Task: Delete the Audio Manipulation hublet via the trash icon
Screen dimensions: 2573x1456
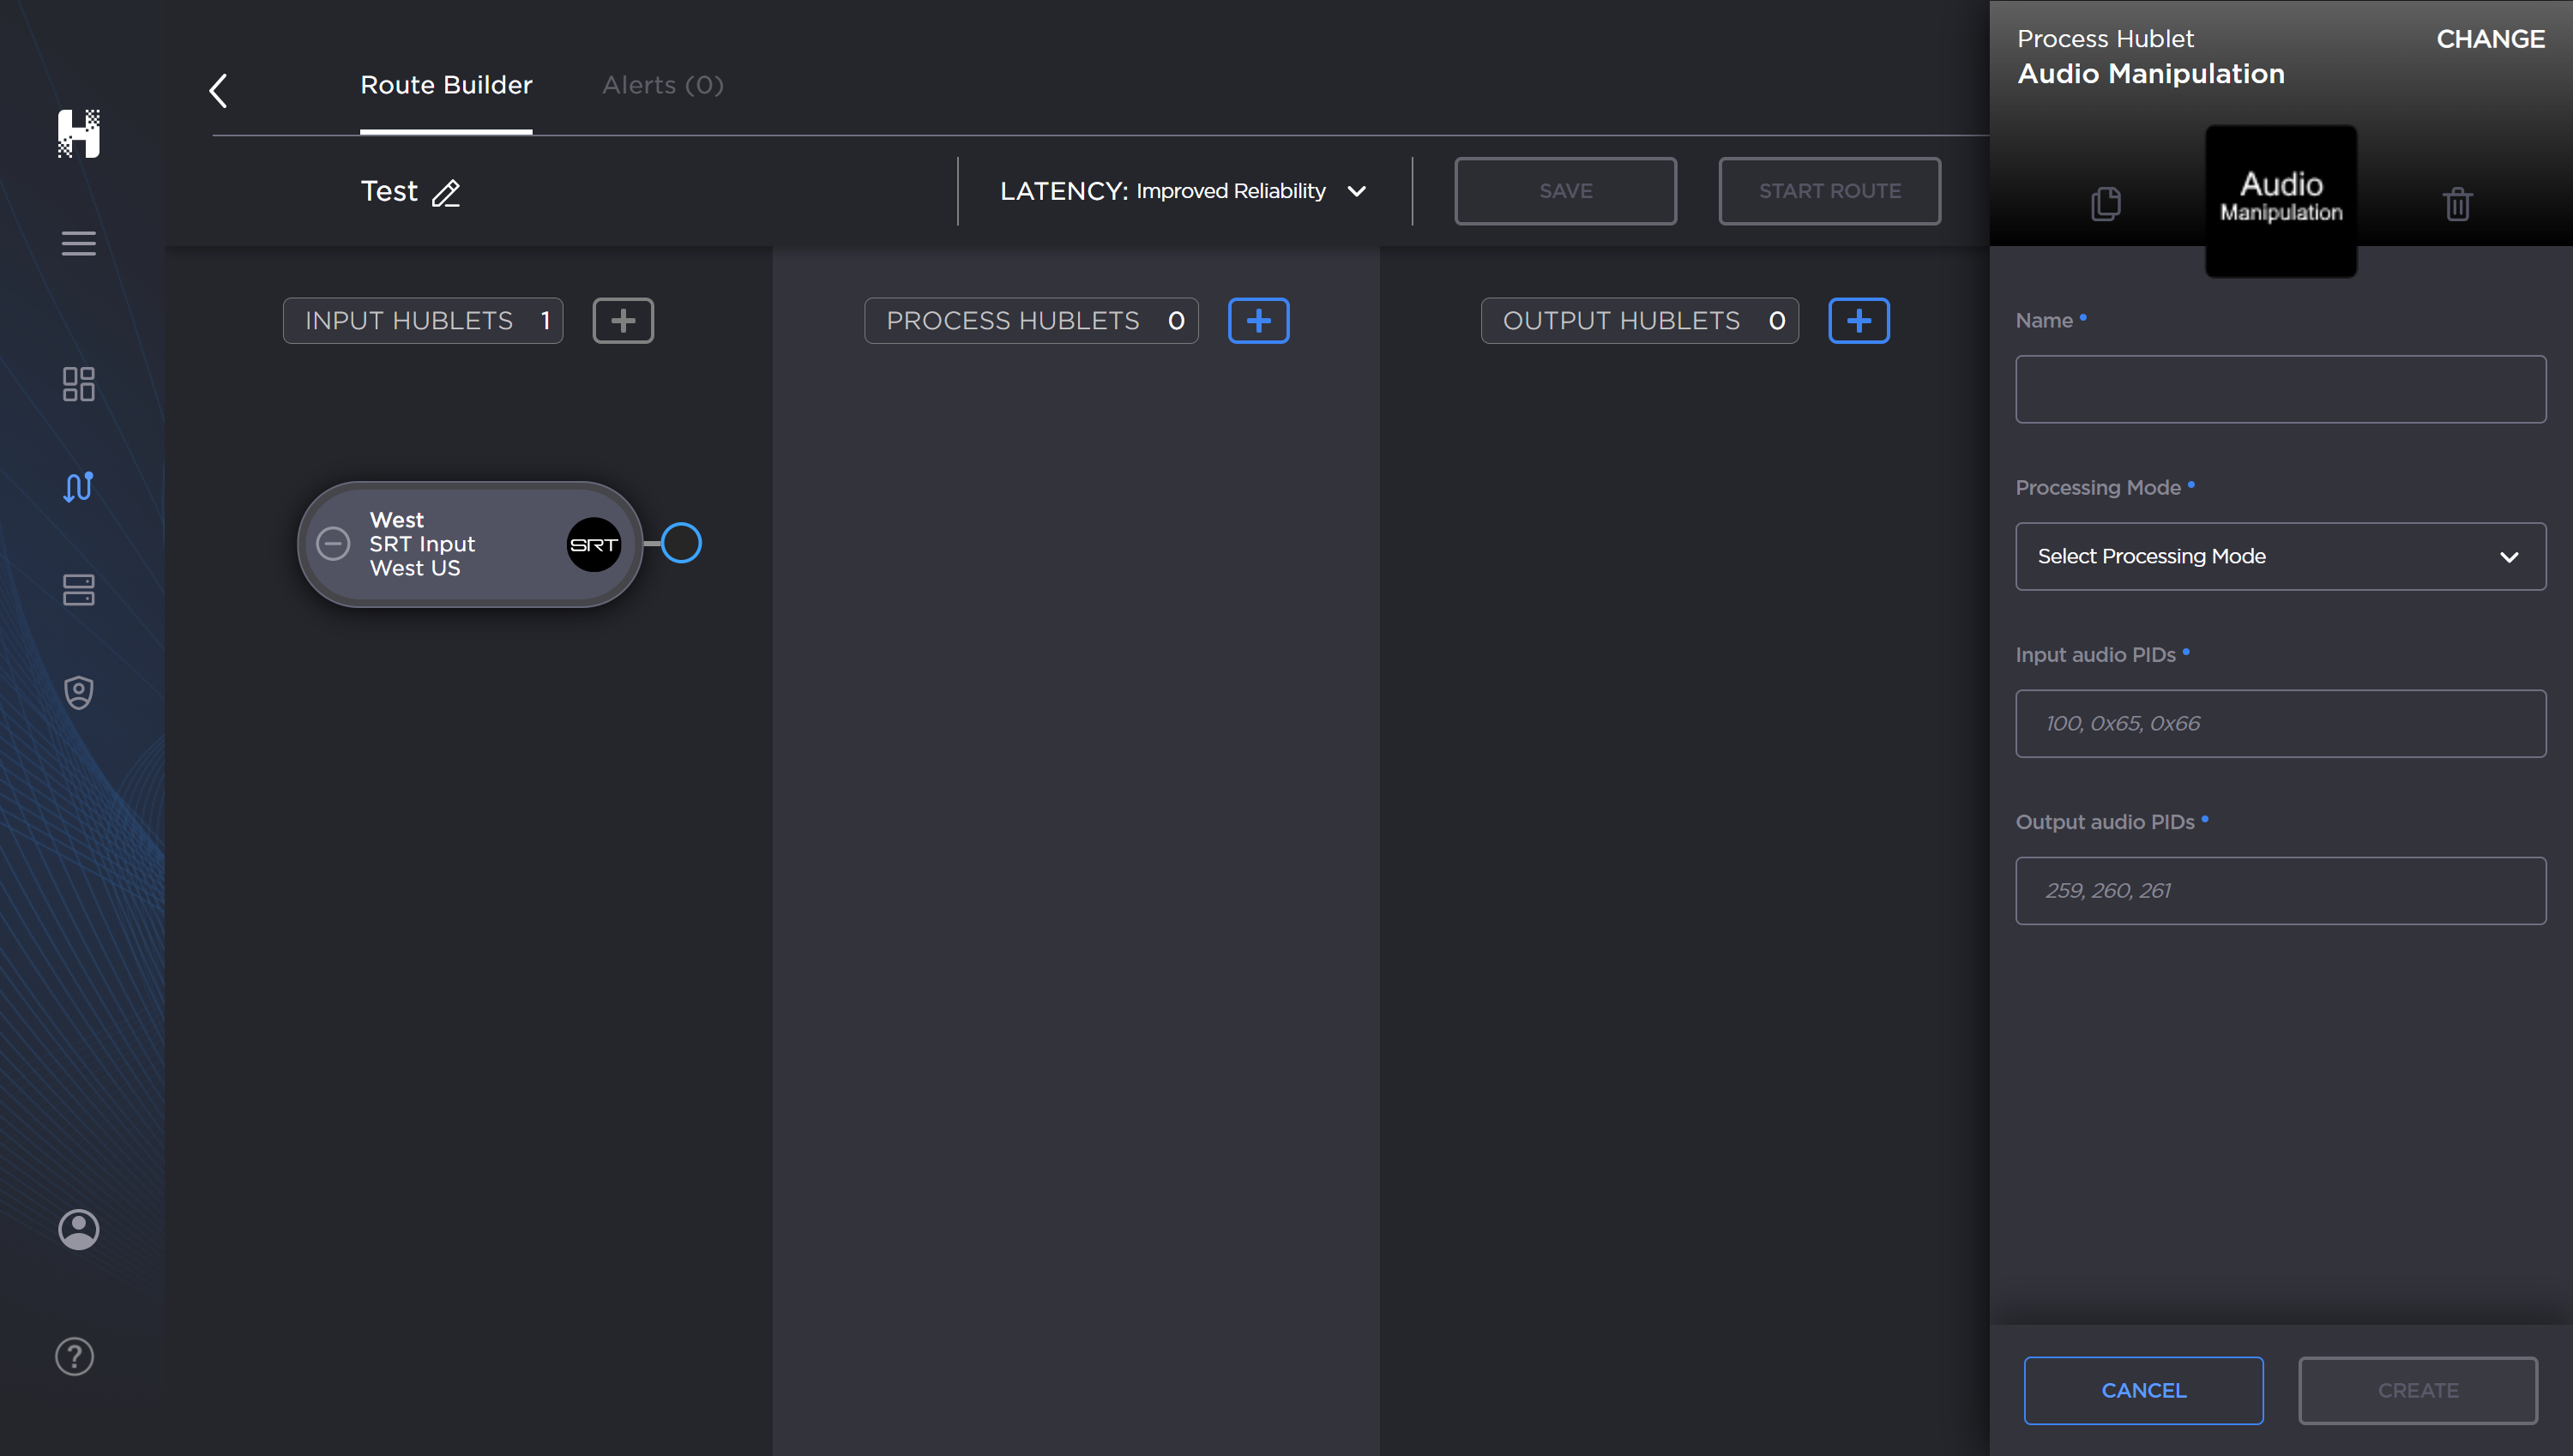Action: 2457,203
